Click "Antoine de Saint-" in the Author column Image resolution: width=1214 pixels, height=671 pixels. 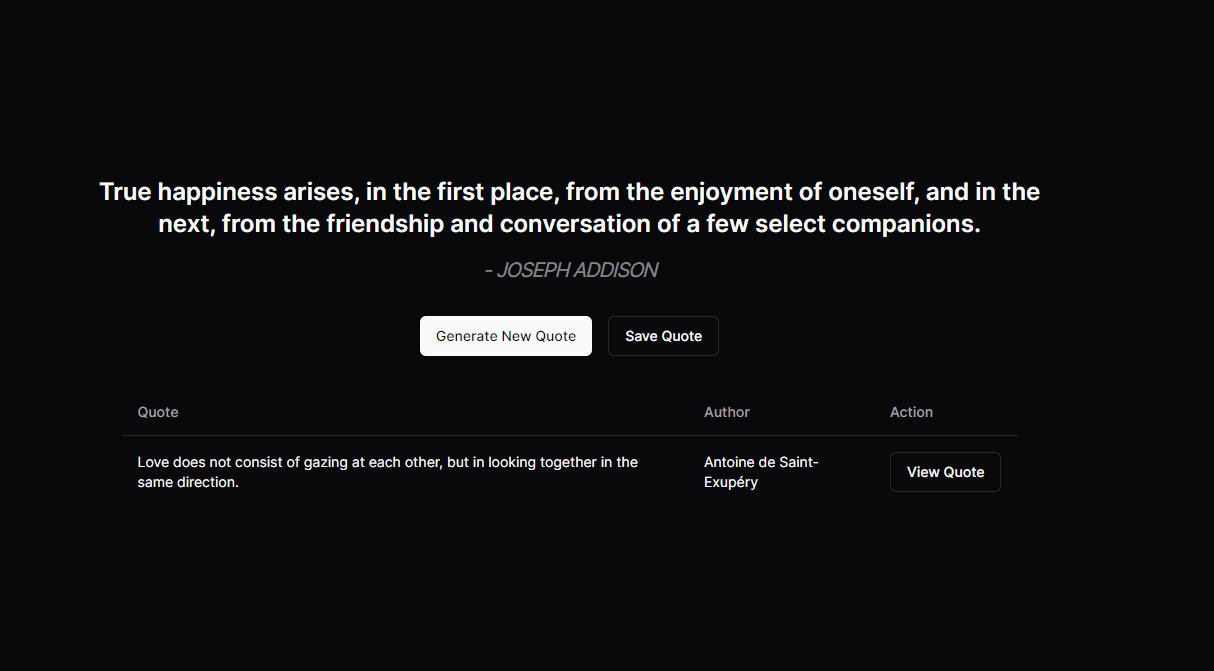[761, 462]
